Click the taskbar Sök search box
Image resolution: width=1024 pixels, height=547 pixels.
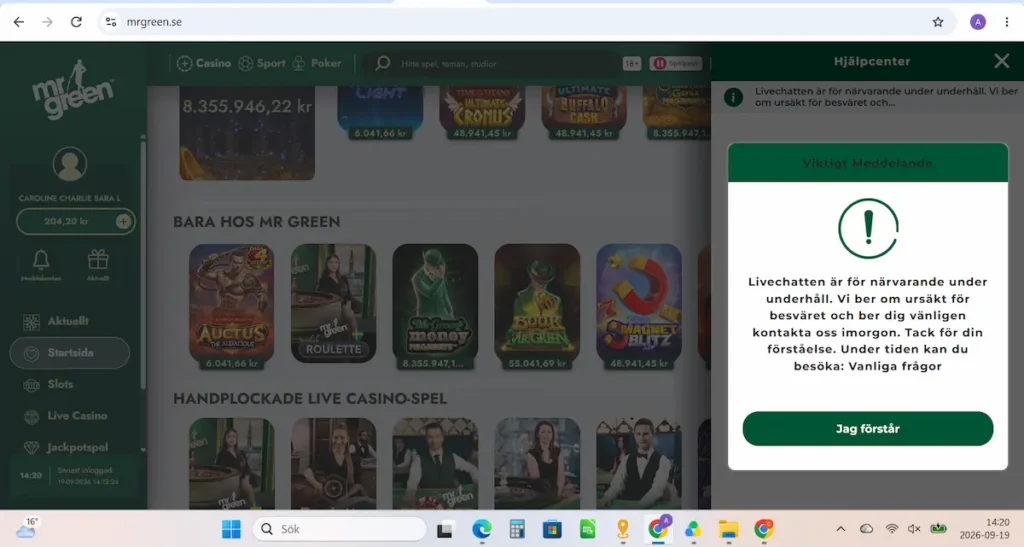coord(340,529)
